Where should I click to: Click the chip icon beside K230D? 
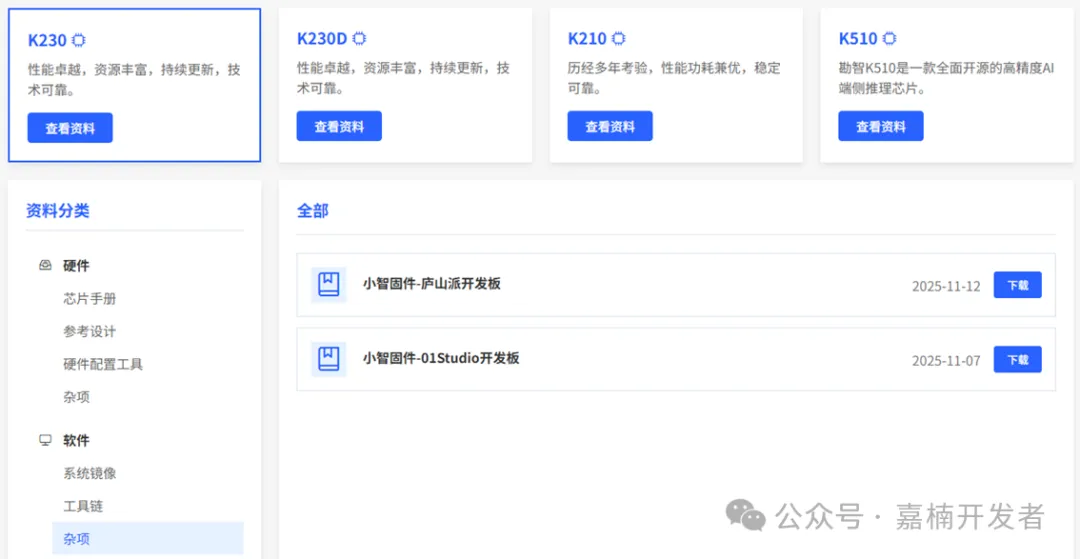click(359, 39)
